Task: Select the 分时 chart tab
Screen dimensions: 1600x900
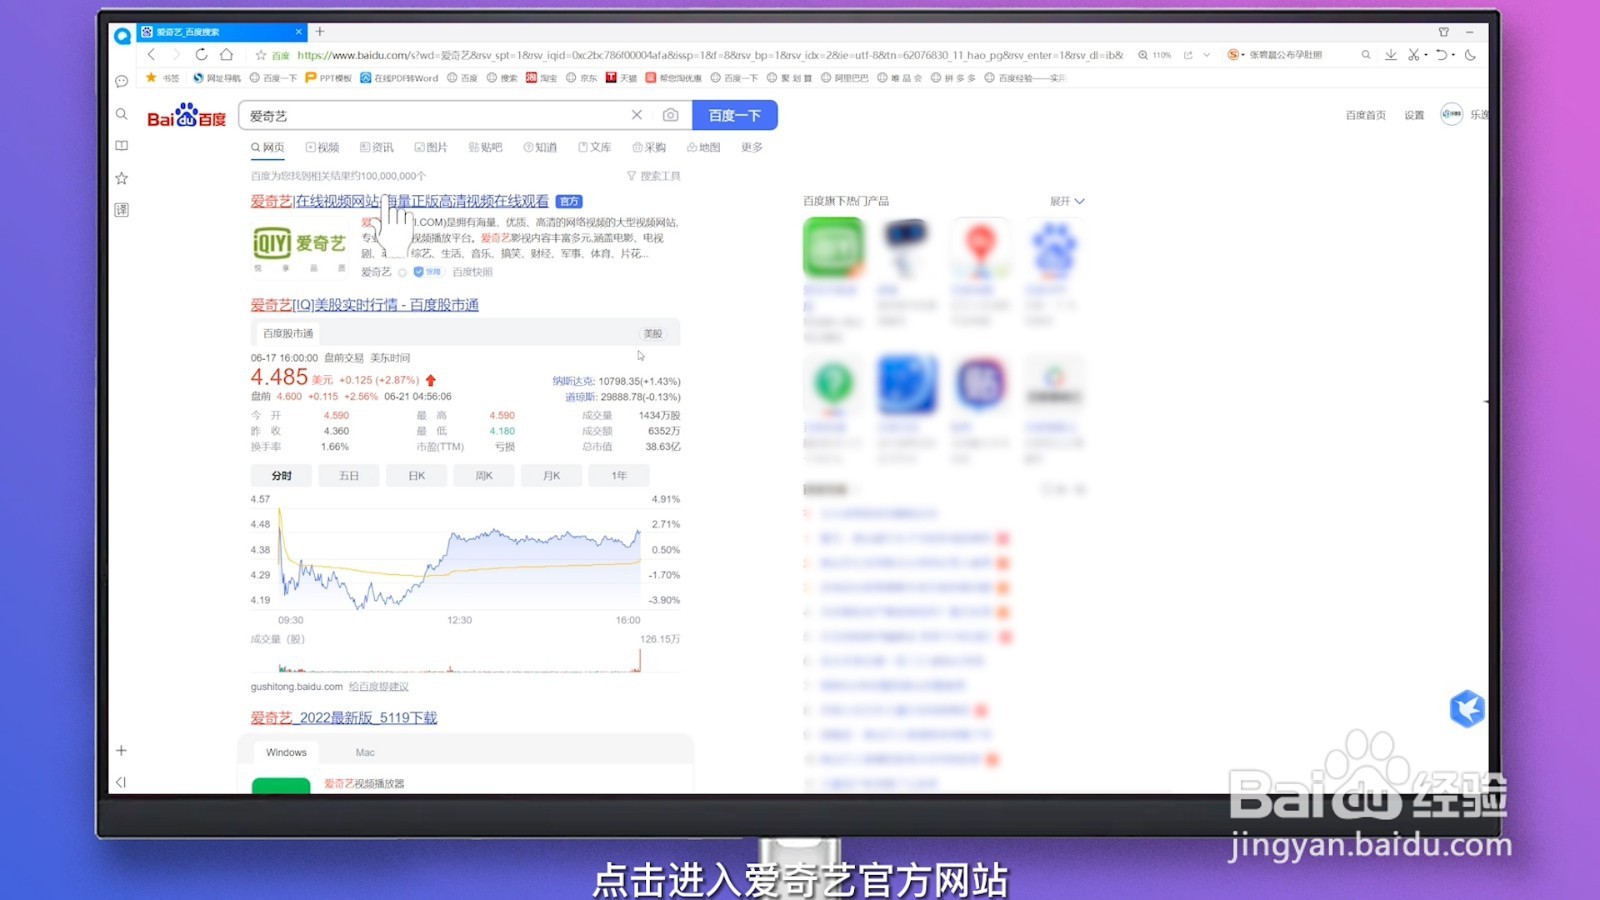Action: [282, 476]
